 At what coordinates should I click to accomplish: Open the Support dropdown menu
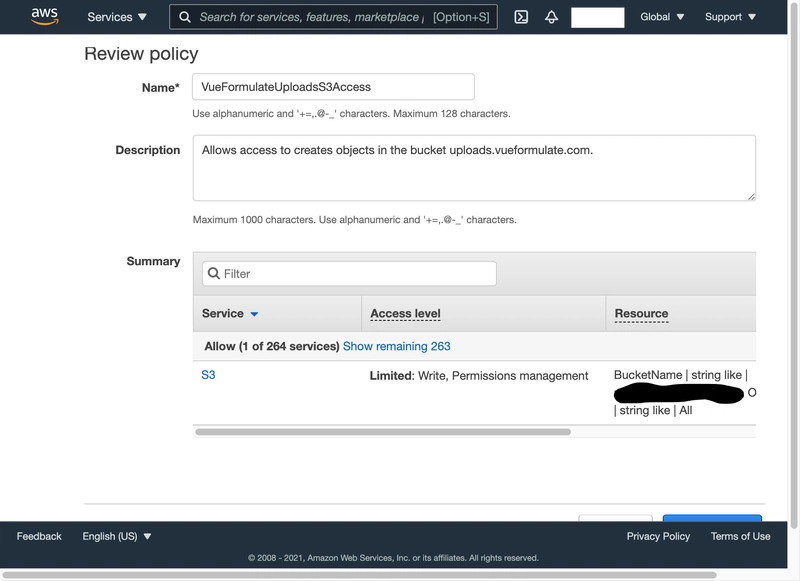click(730, 17)
